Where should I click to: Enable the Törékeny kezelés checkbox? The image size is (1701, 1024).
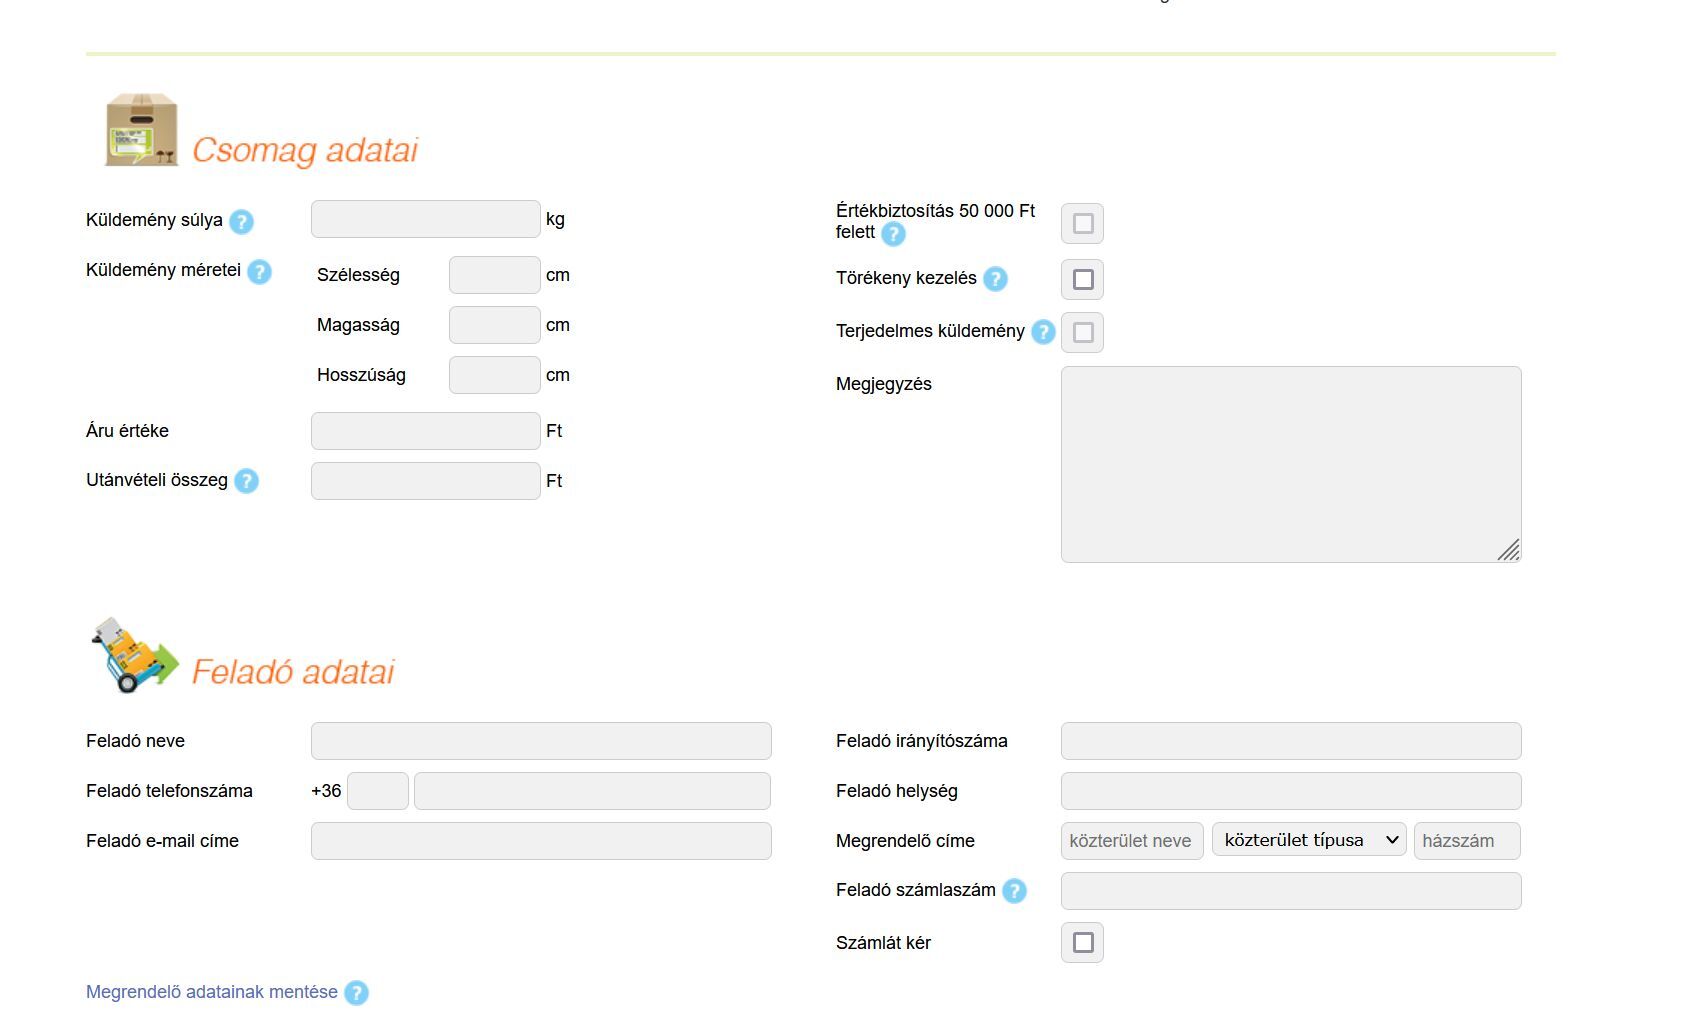[1082, 279]
